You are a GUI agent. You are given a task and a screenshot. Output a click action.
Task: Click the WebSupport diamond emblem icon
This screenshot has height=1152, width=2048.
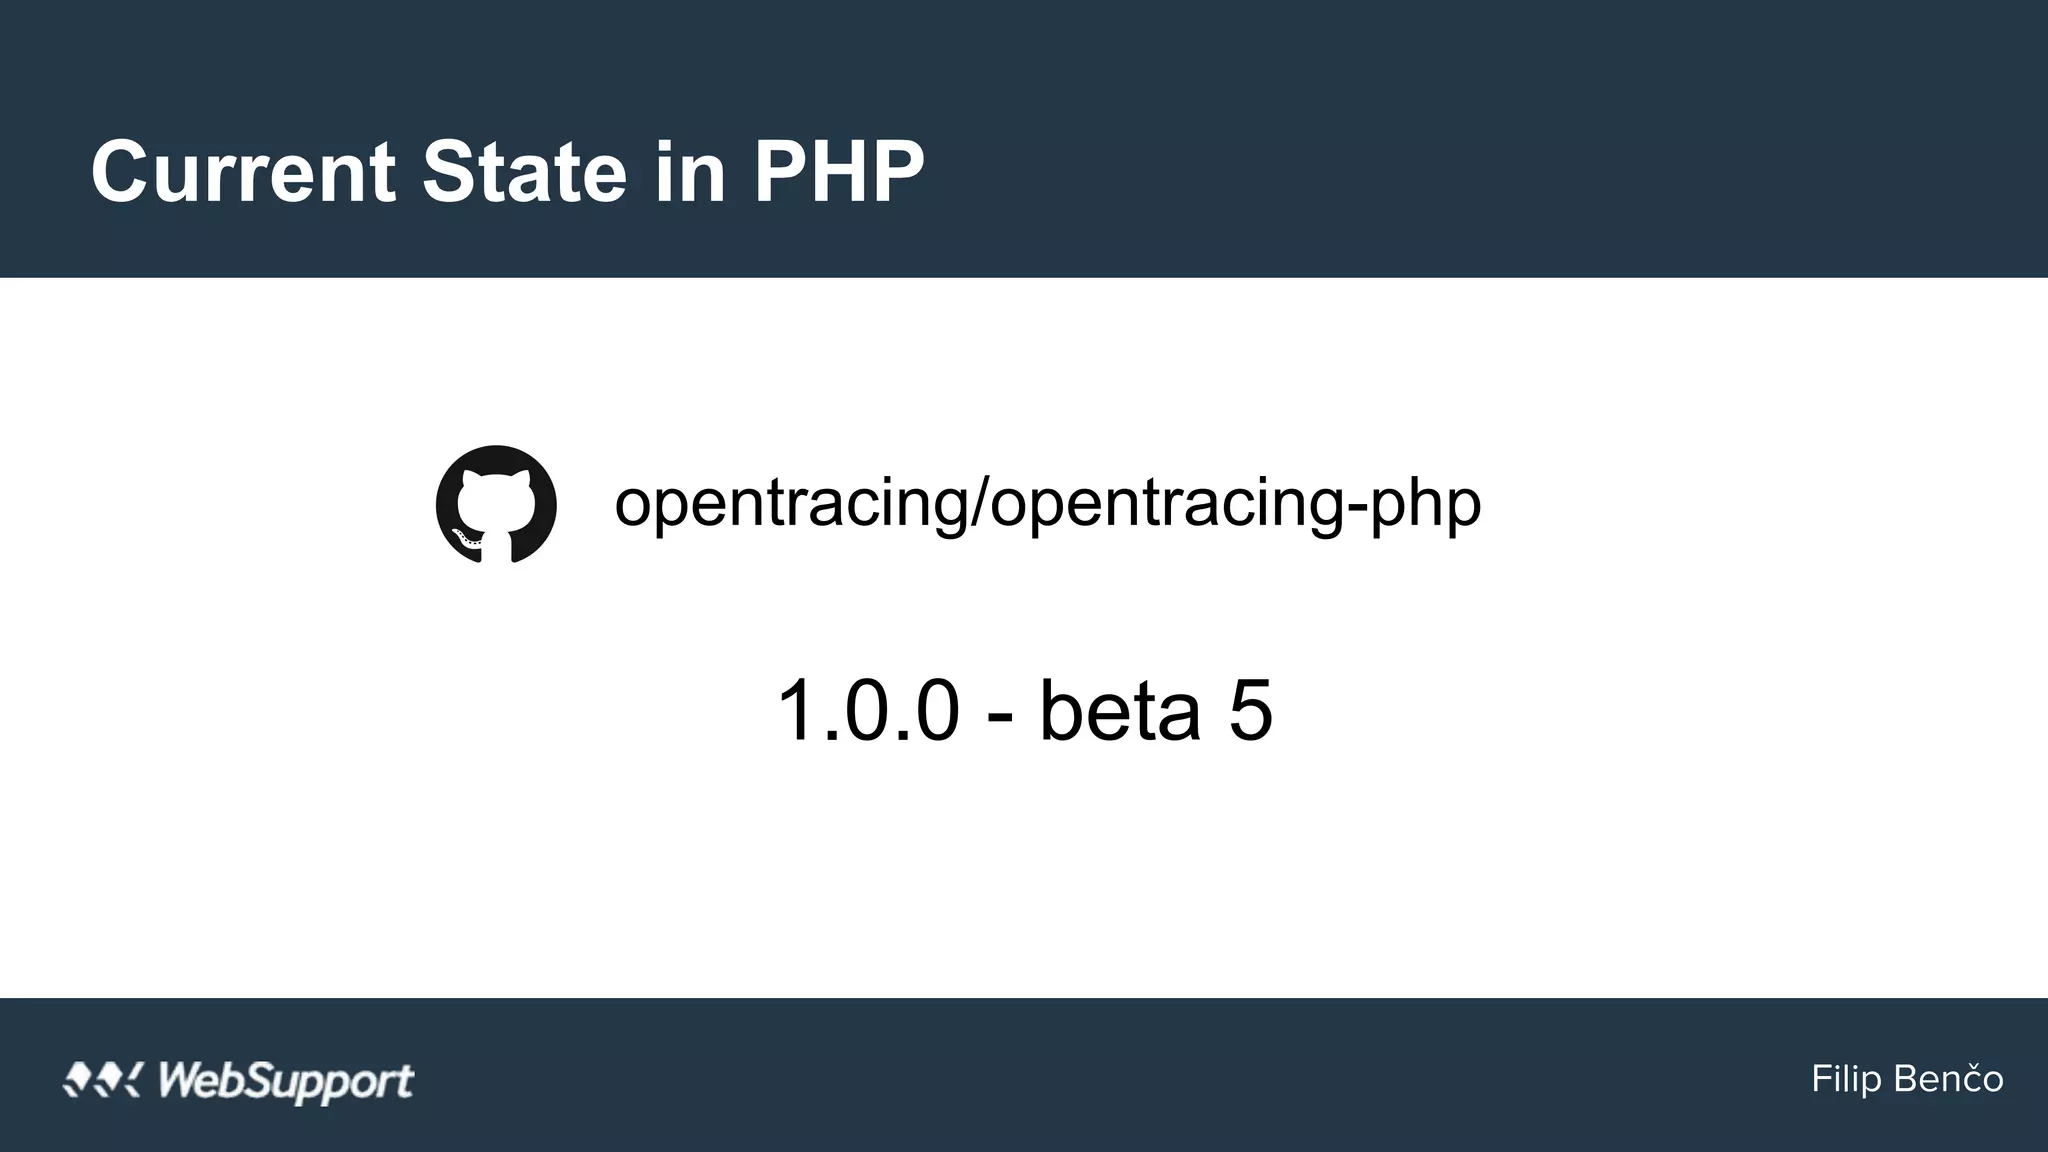102,1080
